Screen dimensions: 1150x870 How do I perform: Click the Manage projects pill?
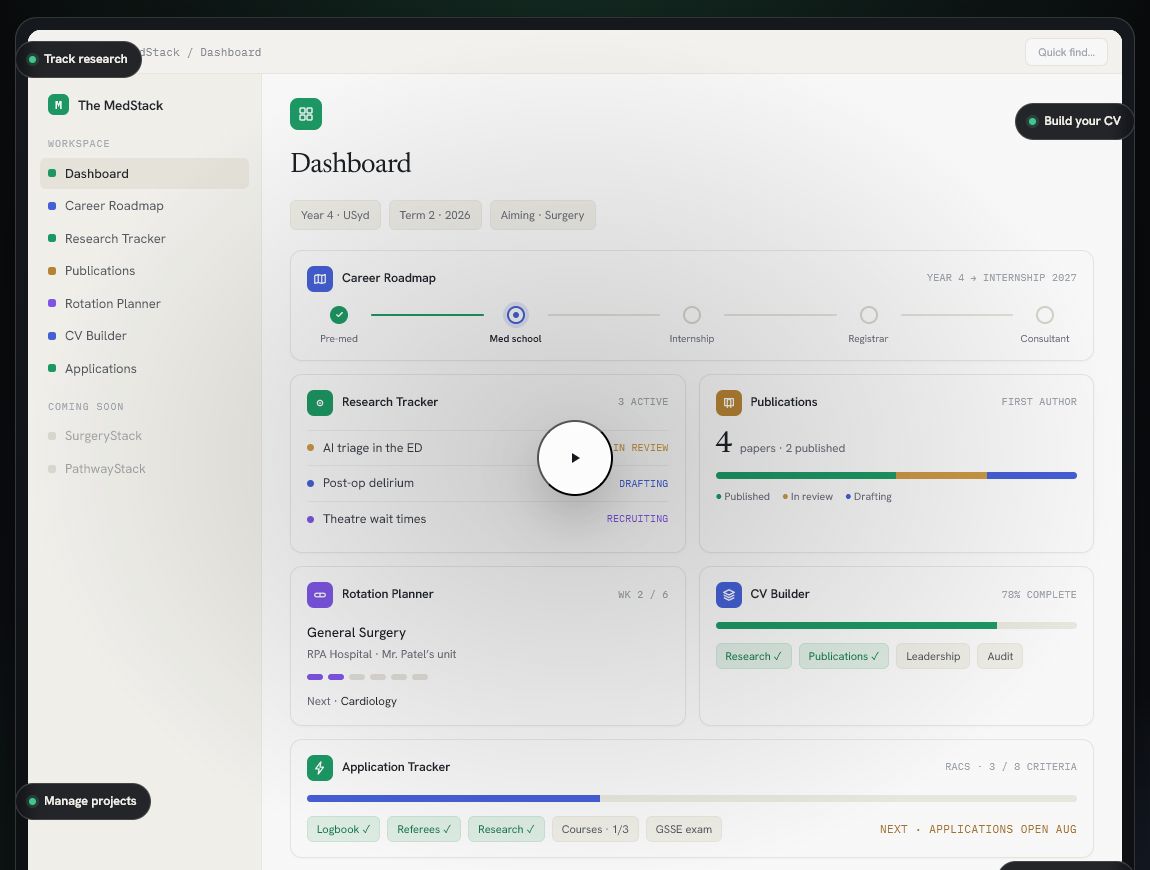tap(84, 801)
